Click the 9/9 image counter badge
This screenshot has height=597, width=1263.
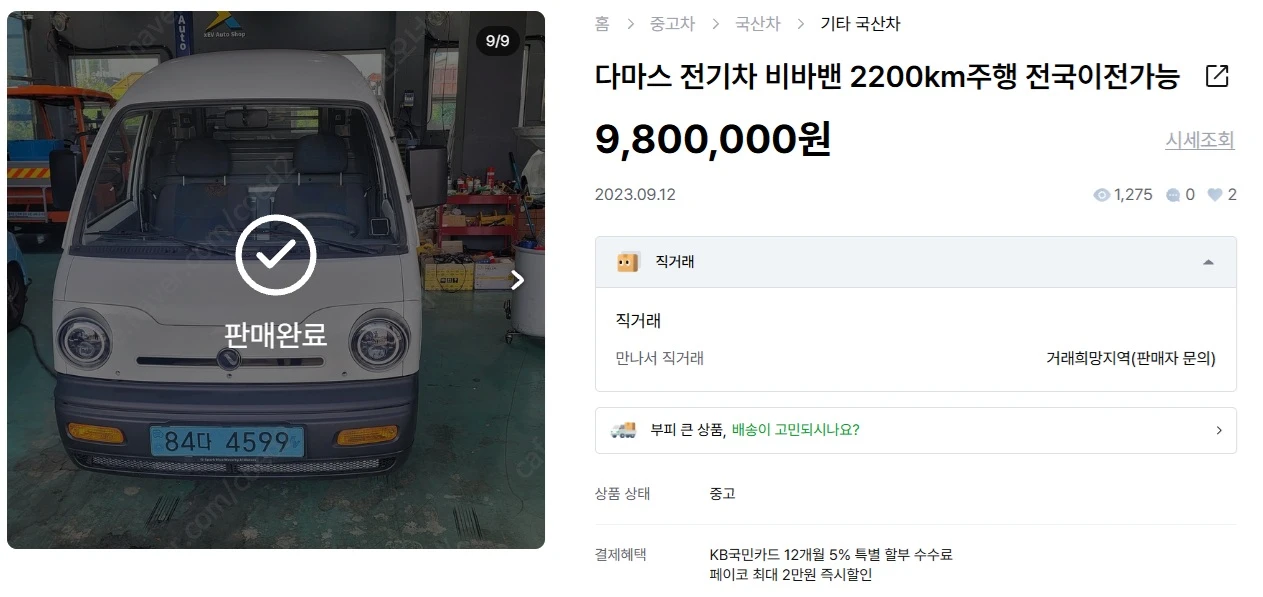point(497,41)
